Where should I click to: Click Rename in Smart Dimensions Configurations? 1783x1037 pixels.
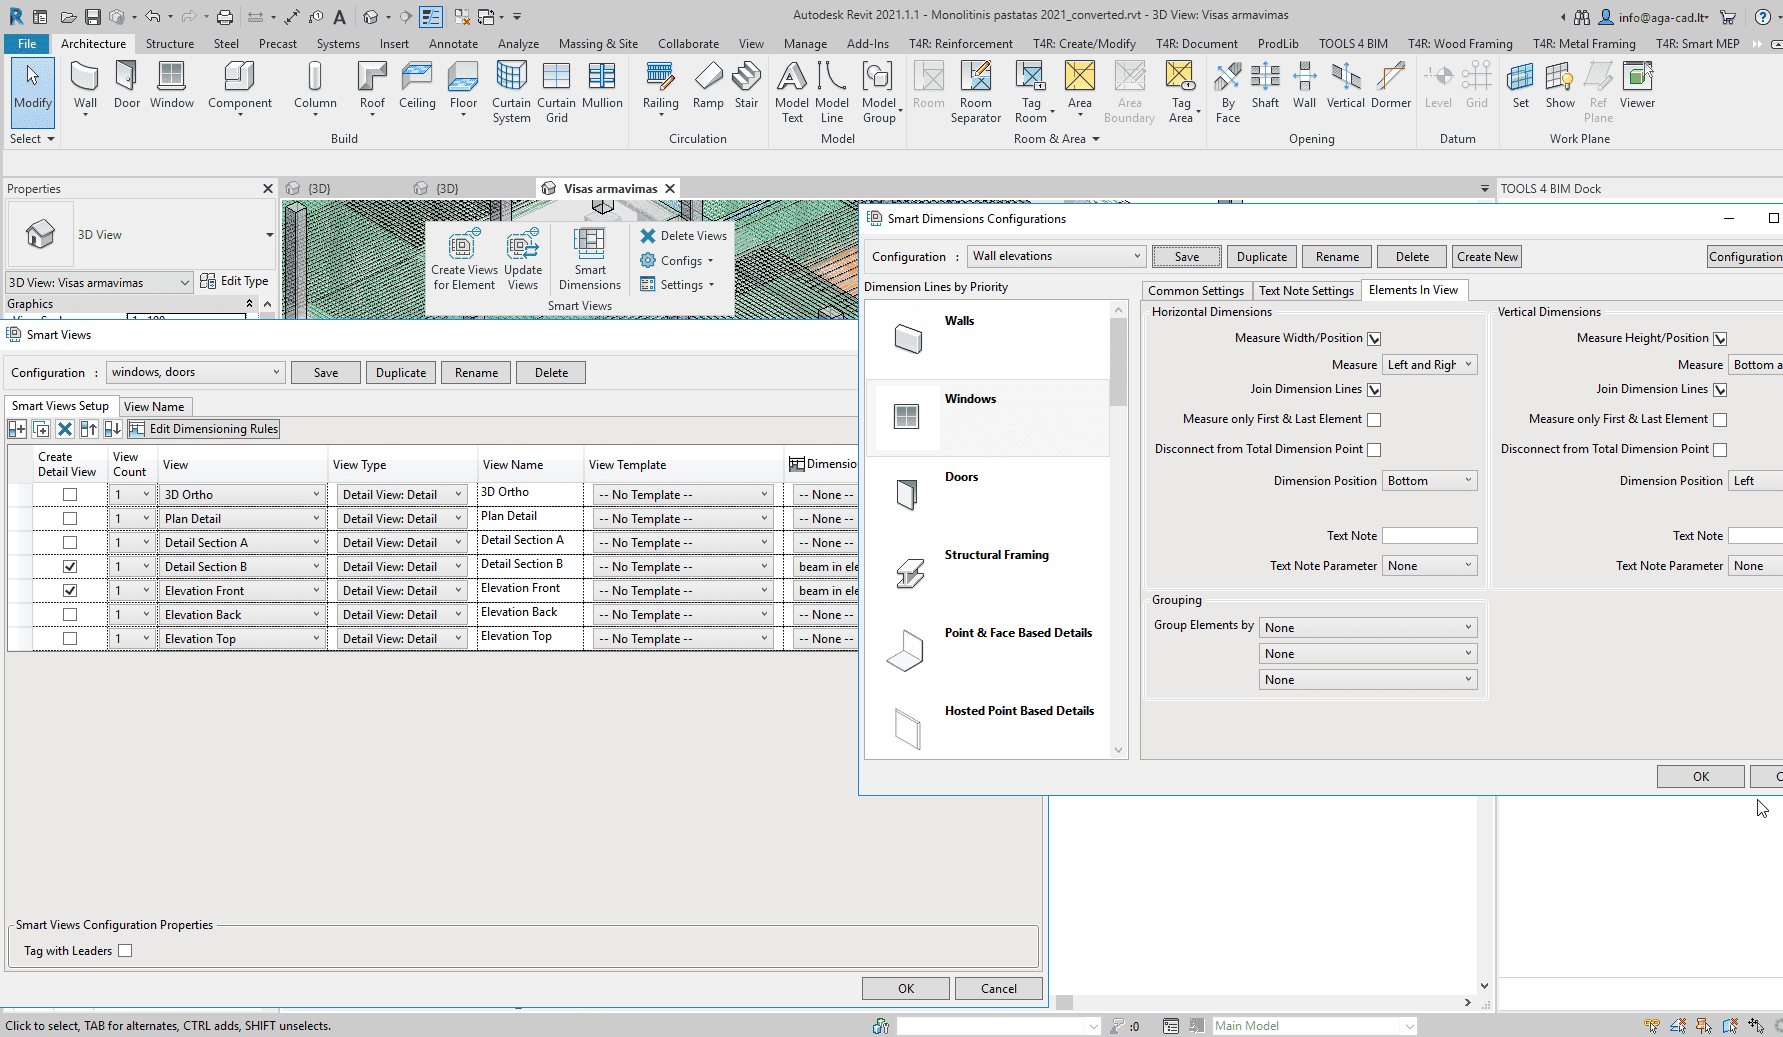1337,257
